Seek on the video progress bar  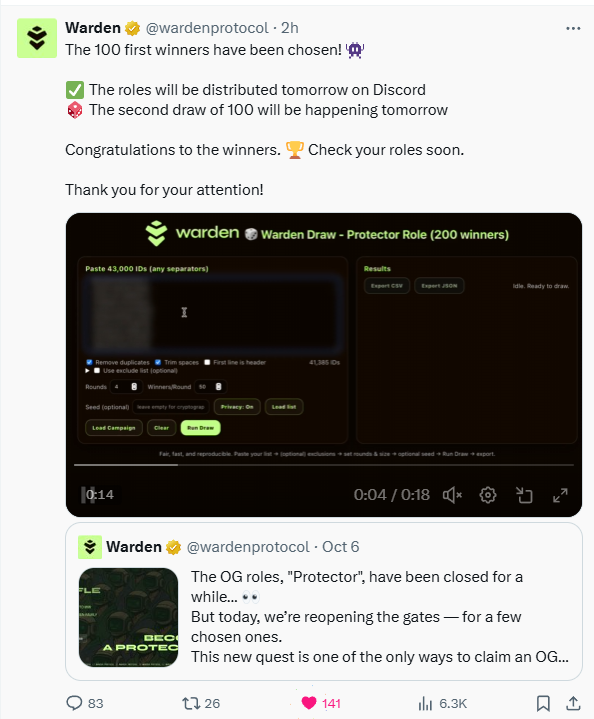[324, 465]
